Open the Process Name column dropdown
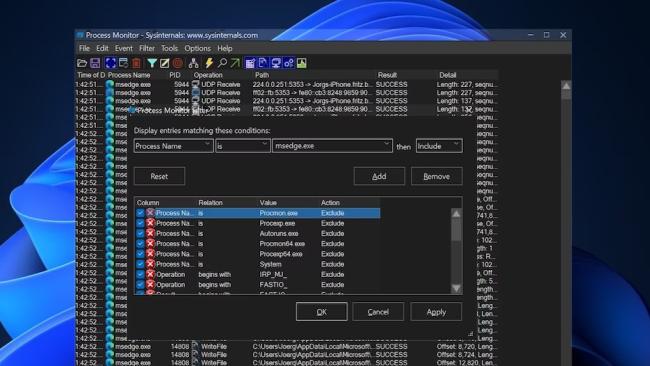Screen dimensions: 650x366 click(173, 146)
